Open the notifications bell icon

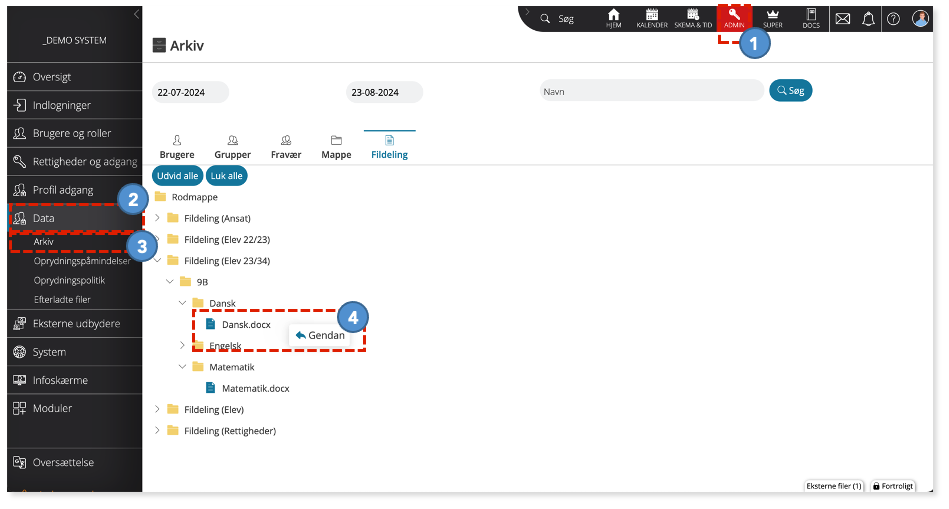point(868,19)
